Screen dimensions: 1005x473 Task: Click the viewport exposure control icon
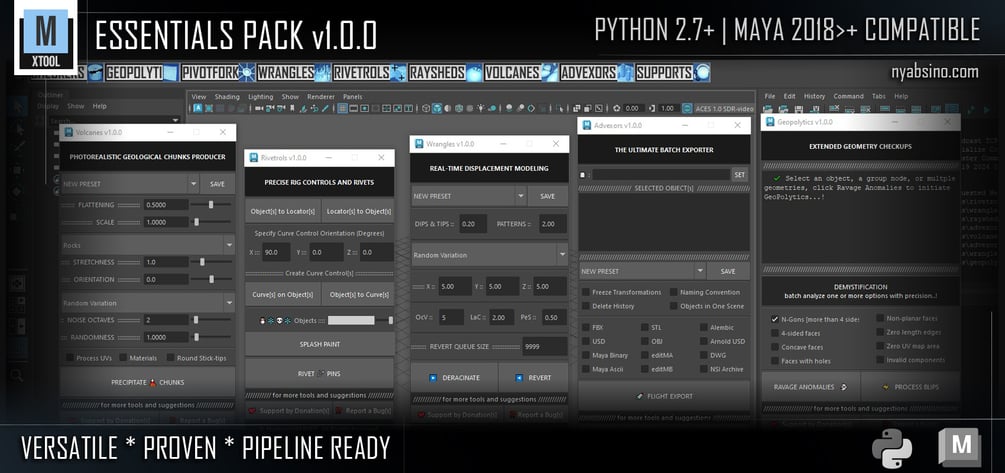click(x=617, y=108)
